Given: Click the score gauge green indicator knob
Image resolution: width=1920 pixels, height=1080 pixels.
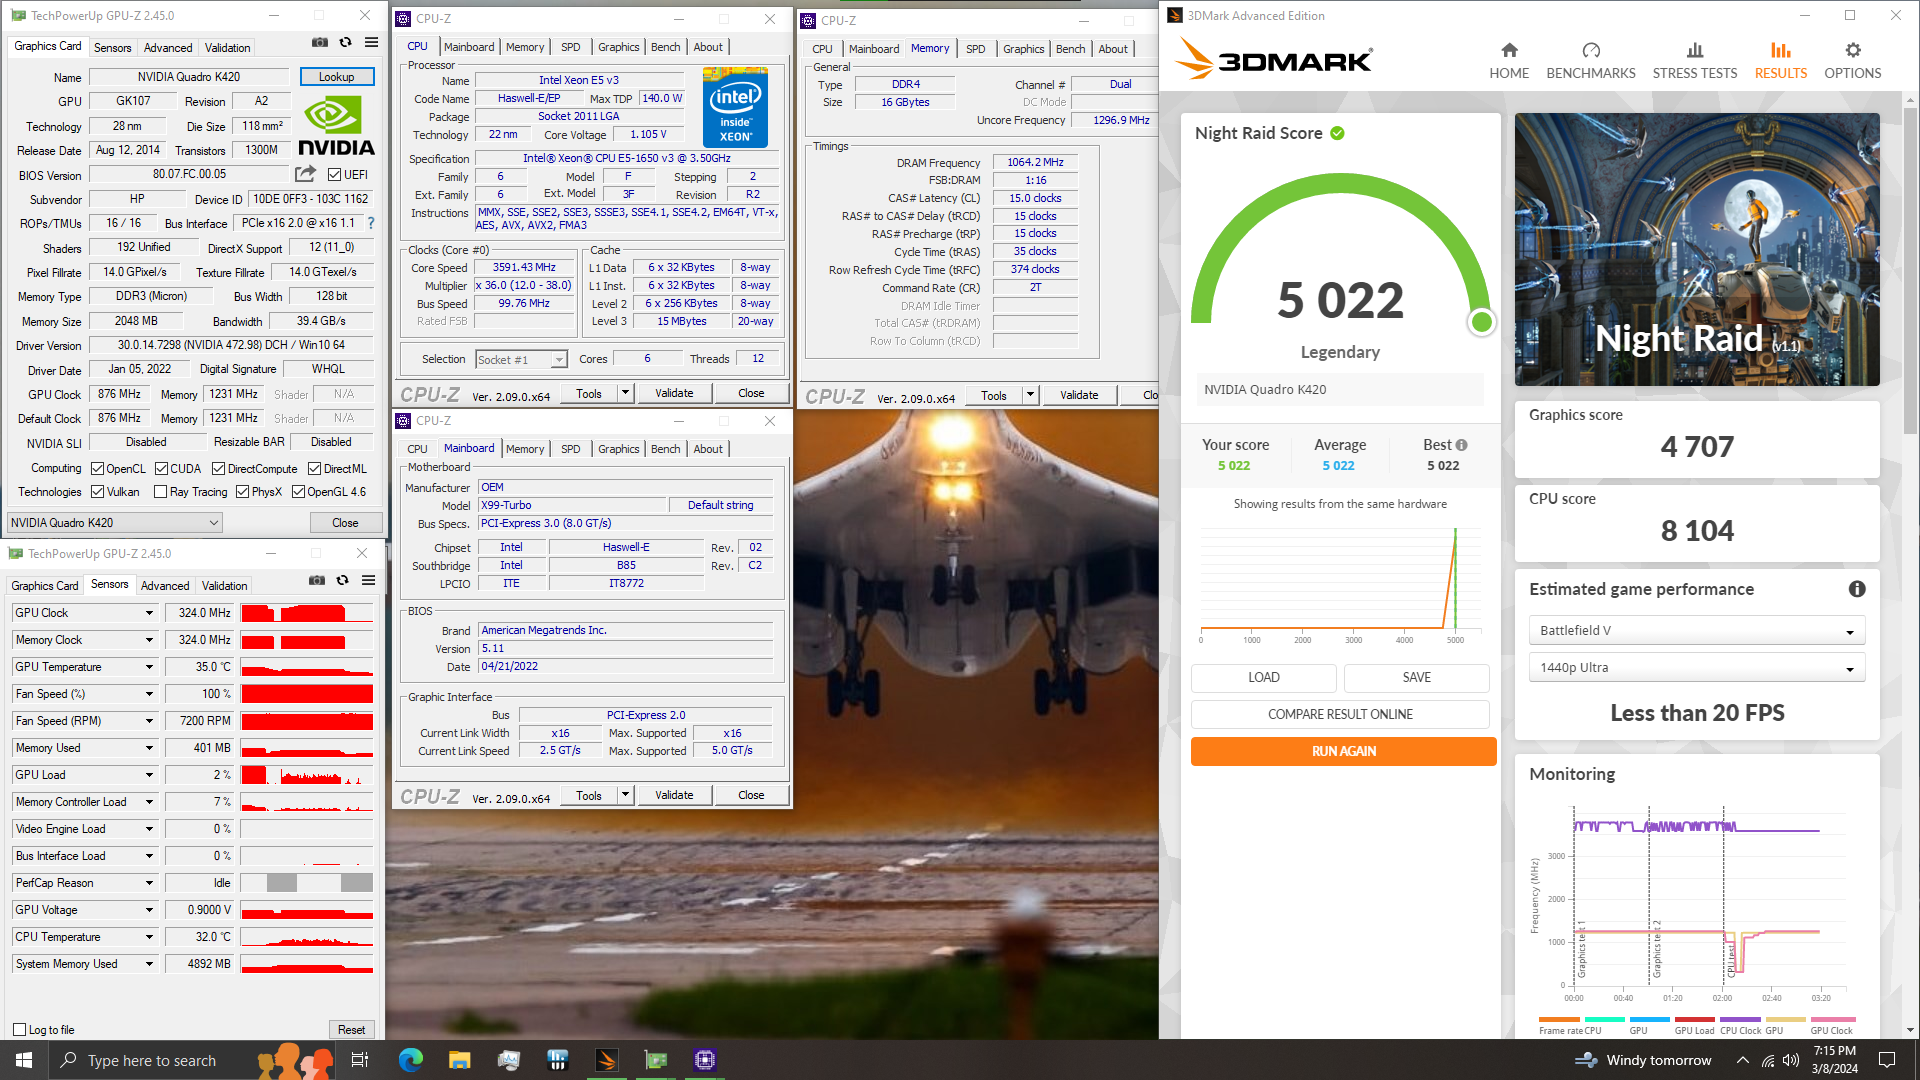Looking at the screenshot, I should (x=1481, y=322).
